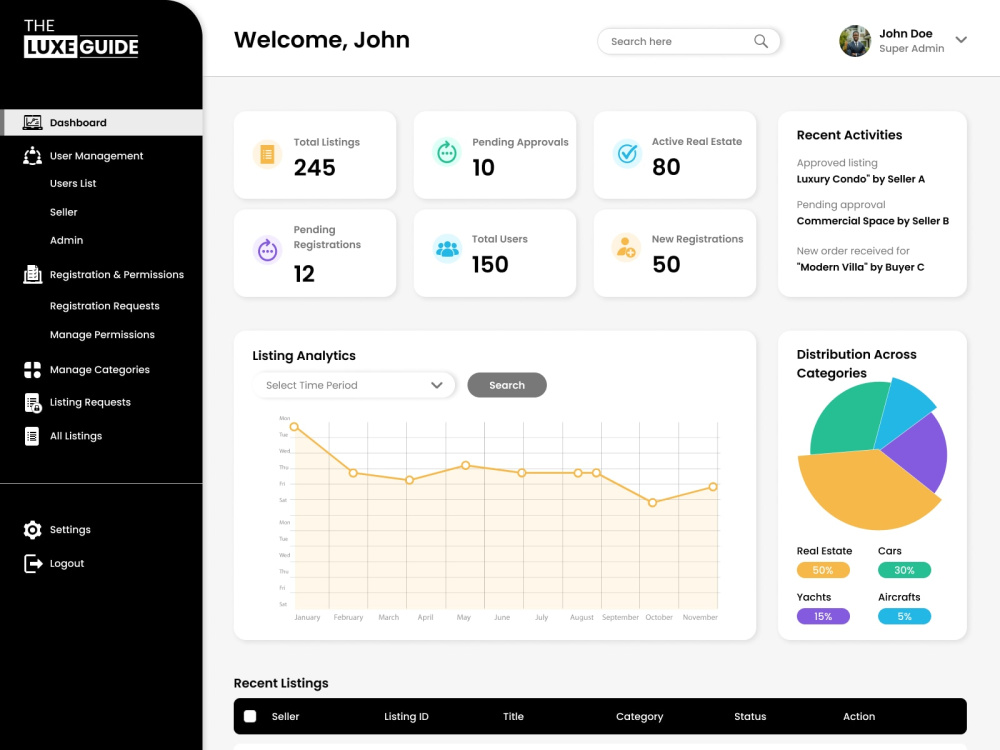Open Dashboard in the sidebar
The height and width of the screenshot is (750, 1000).
pyautogui.click(x=102, y=122)
